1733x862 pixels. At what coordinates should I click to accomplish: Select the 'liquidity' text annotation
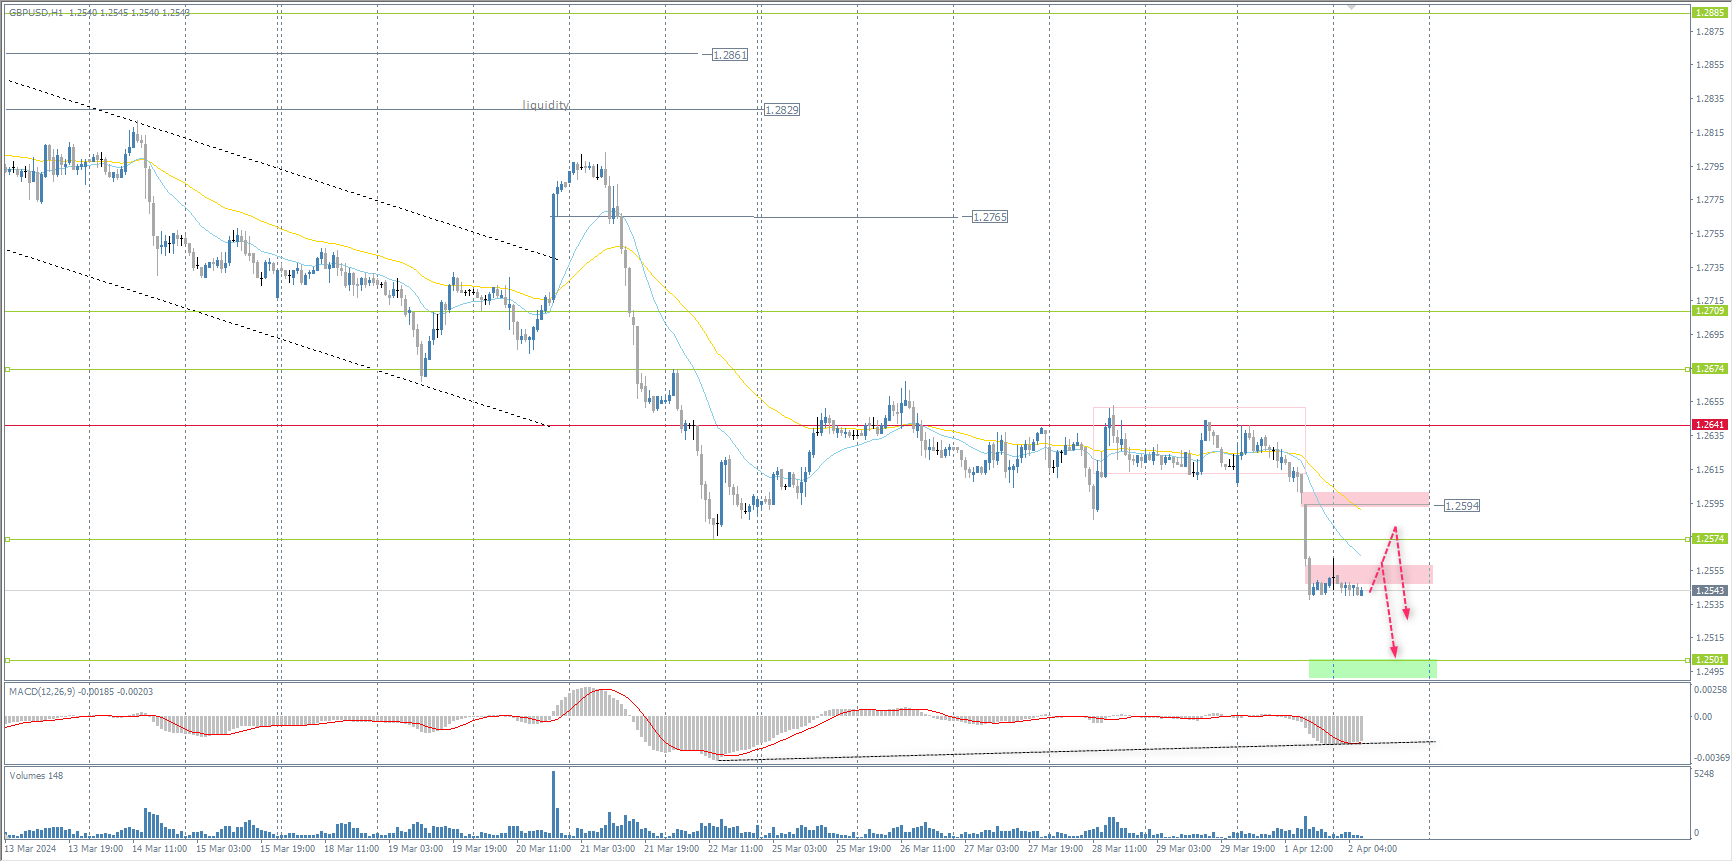[x=546, y=105]
